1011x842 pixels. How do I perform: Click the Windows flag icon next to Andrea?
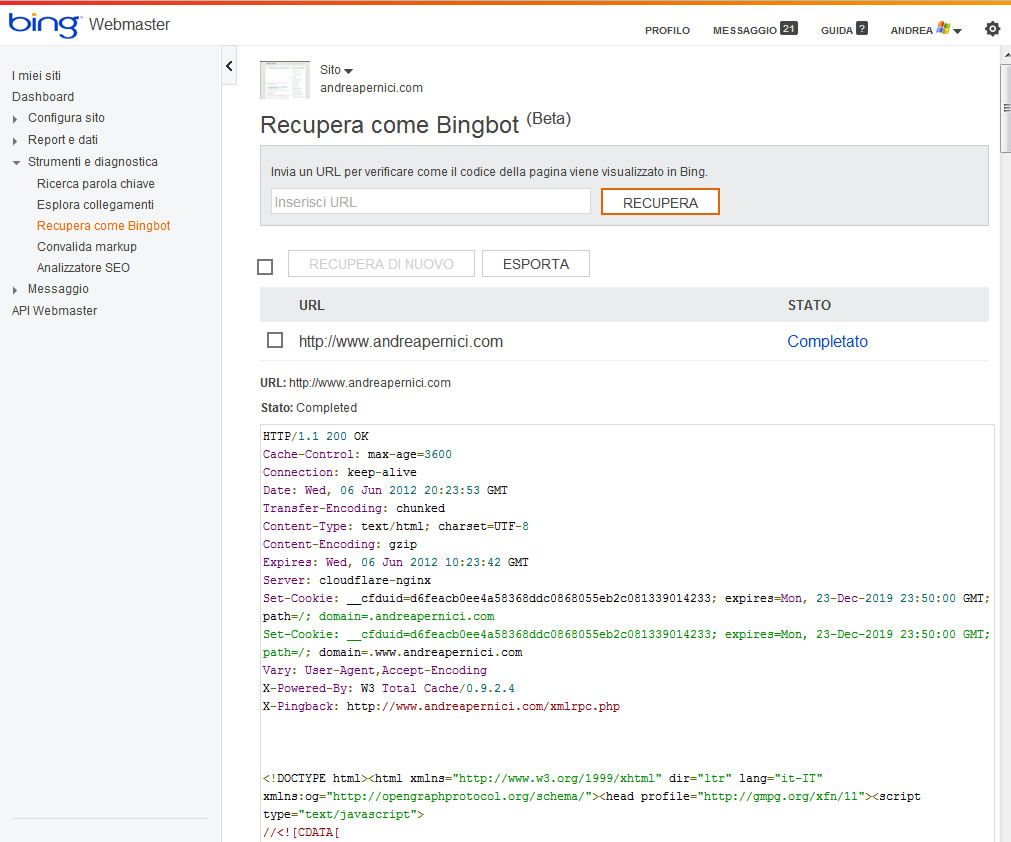click(x=943, y=28)
